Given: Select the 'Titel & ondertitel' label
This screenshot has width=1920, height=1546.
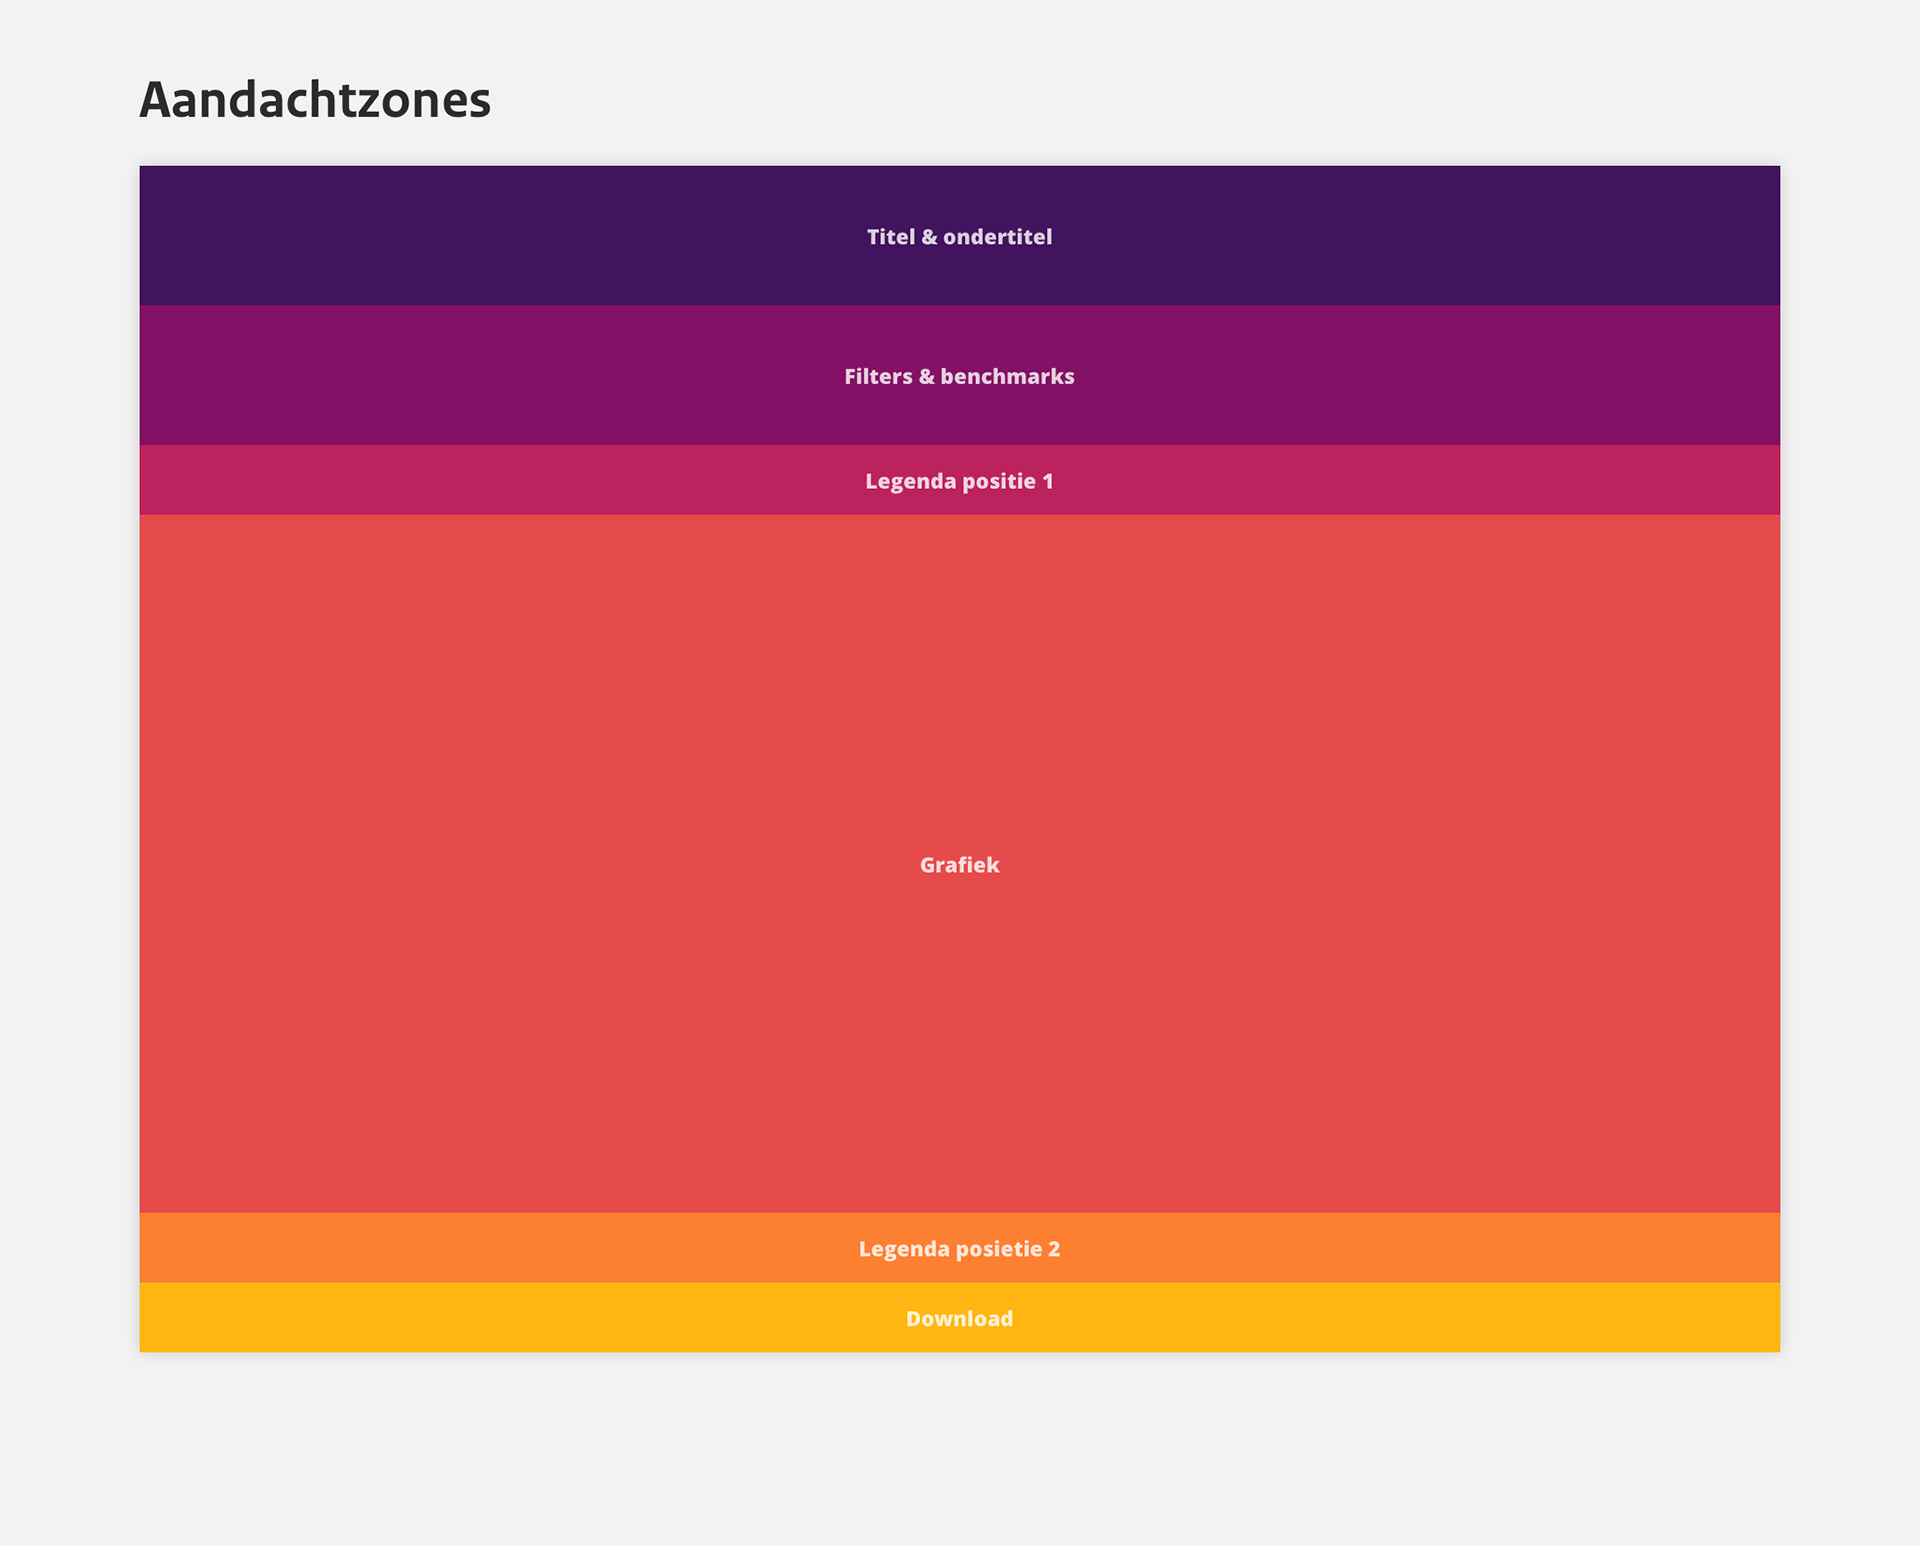Looking at the screenshot, I should pyautogui.click(x=959, y=237).
